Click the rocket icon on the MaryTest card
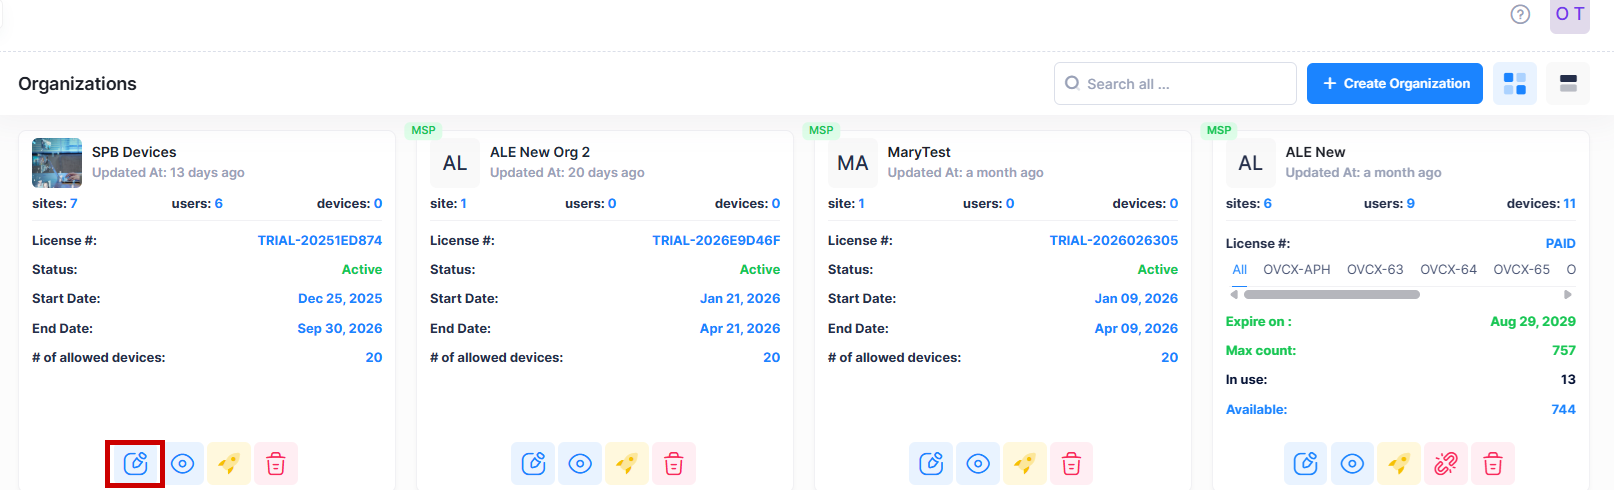This screenshot has height=490, width=1614. [x=1024, y=464]
